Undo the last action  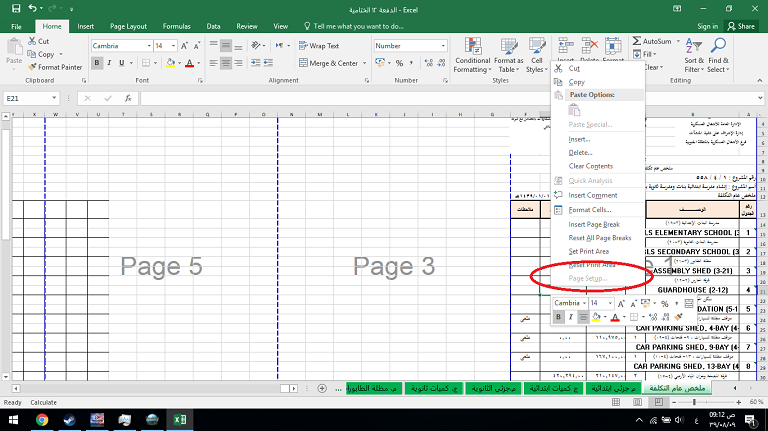tap(32, 8)
